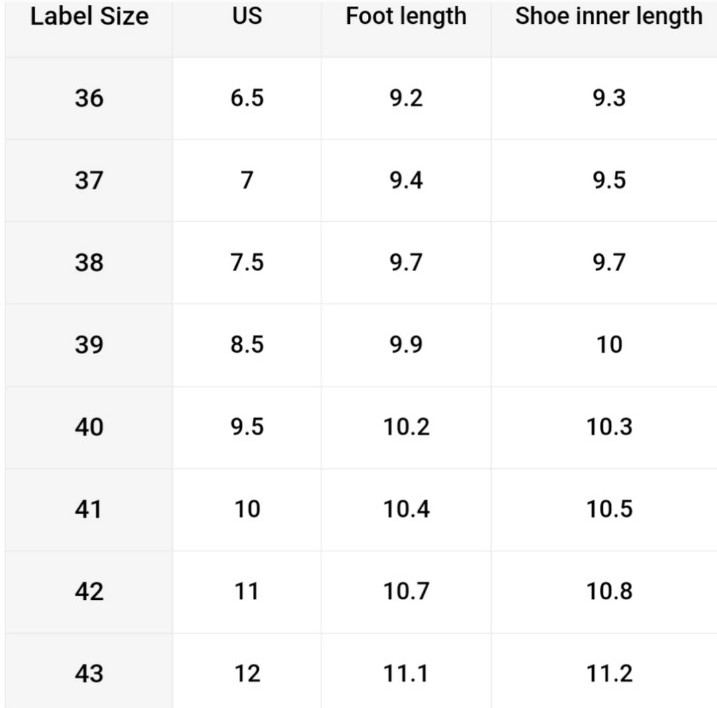The height and width of the screenshot is (708, 717).
Task: Select label size 36 cell
Action: click(89, 98)
